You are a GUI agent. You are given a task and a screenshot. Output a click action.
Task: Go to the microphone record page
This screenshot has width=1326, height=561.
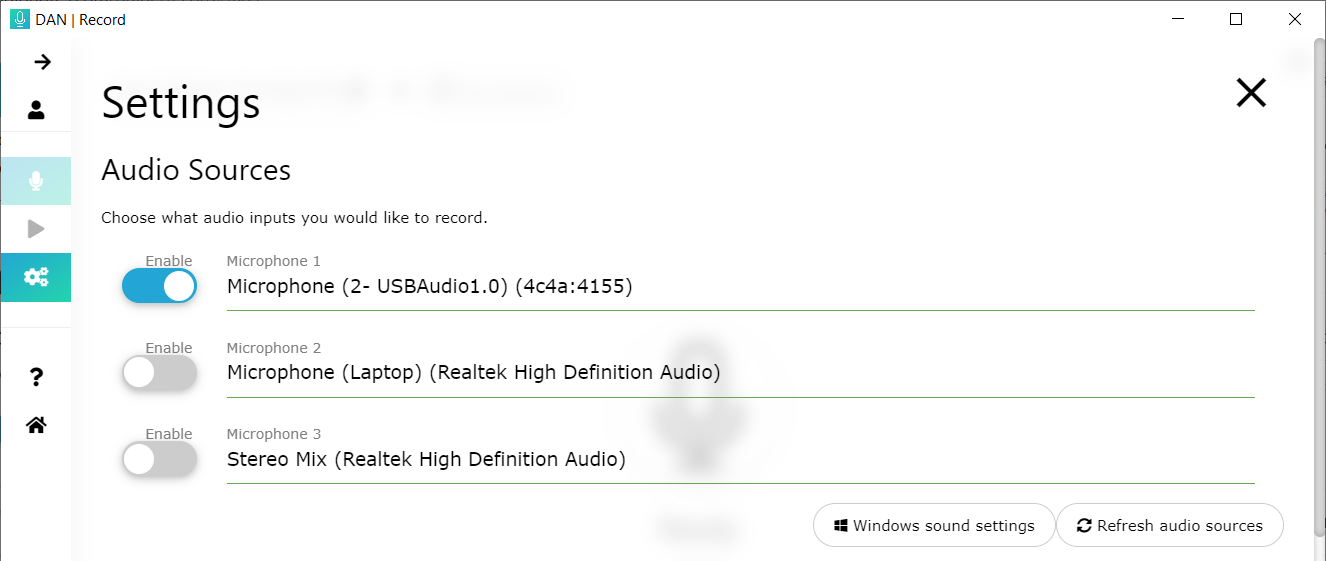pyautogui.click(x=36, y=181)
